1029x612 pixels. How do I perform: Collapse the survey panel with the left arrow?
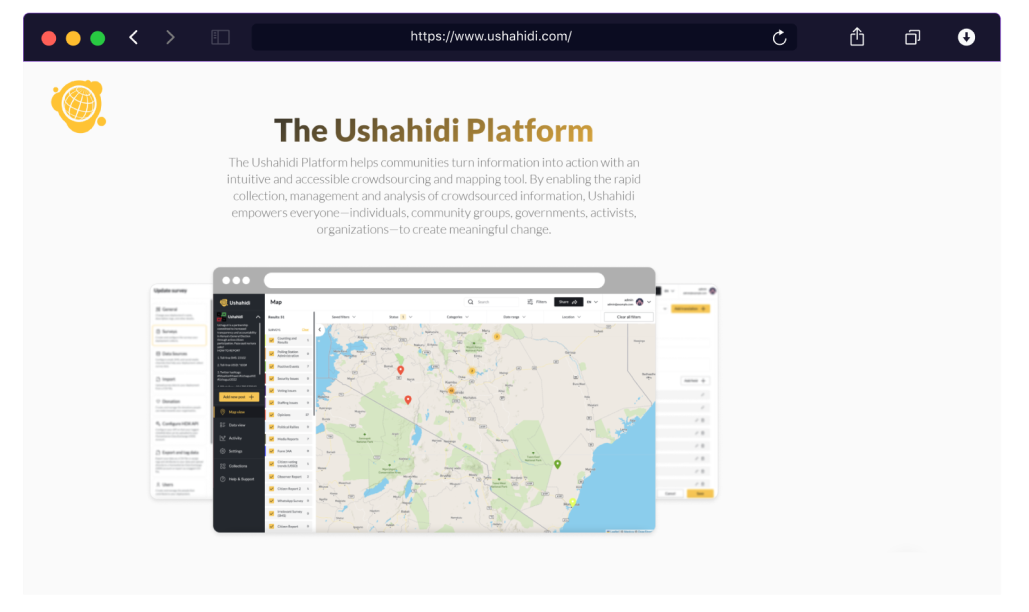tap(320, 329)
